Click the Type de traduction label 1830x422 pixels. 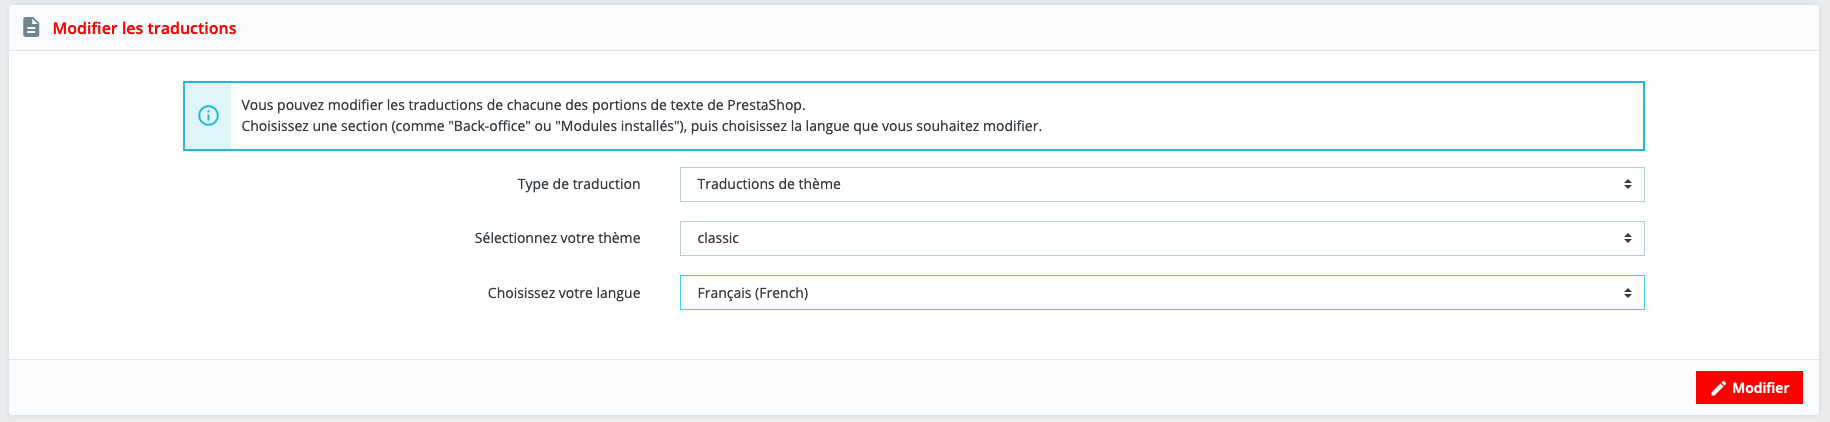578,184
